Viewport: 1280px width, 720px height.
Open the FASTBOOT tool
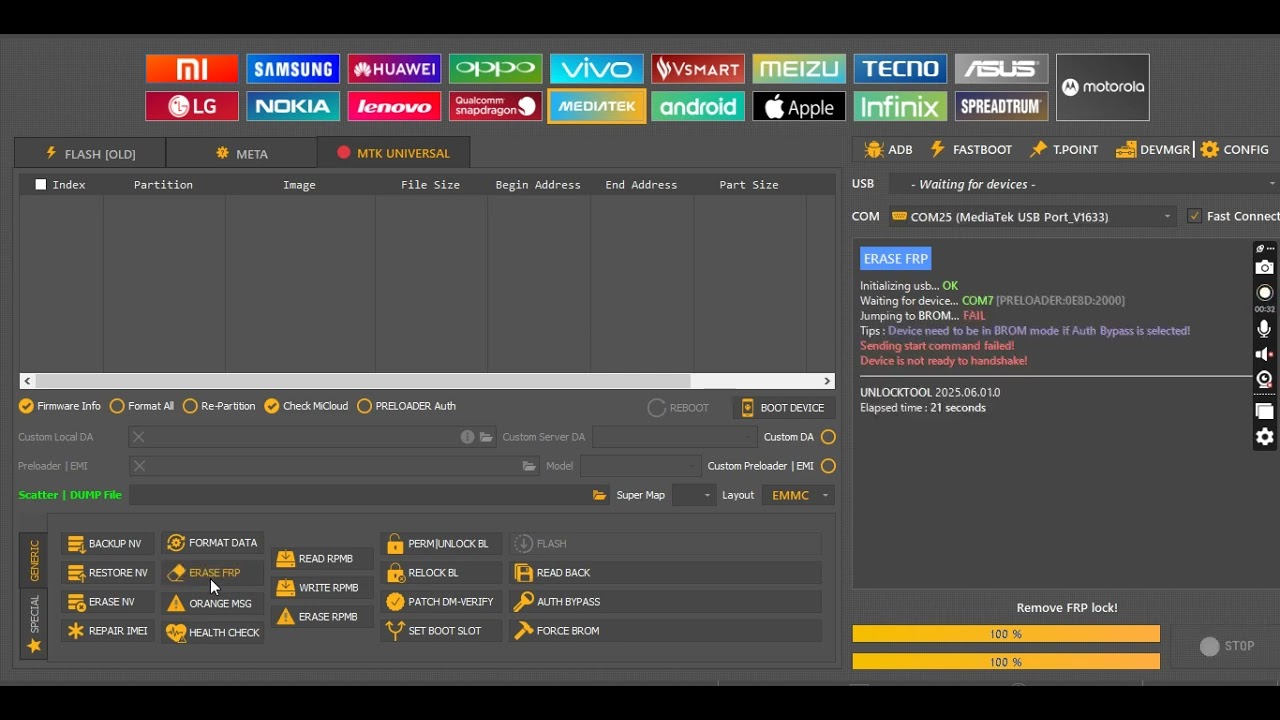click(971, 149)
